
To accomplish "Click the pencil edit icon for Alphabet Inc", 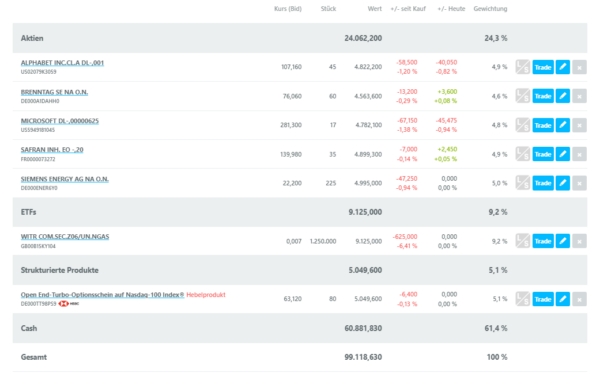I will tap(562, 67).
